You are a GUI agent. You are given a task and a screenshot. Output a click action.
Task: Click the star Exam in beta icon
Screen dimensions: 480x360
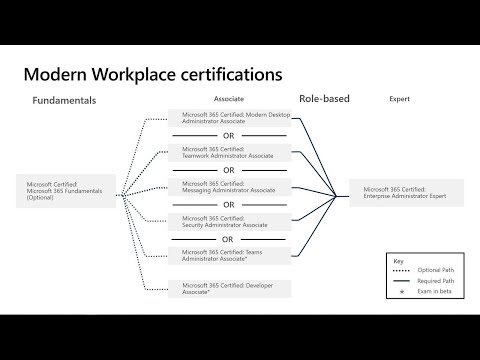[x=402, y=292]
